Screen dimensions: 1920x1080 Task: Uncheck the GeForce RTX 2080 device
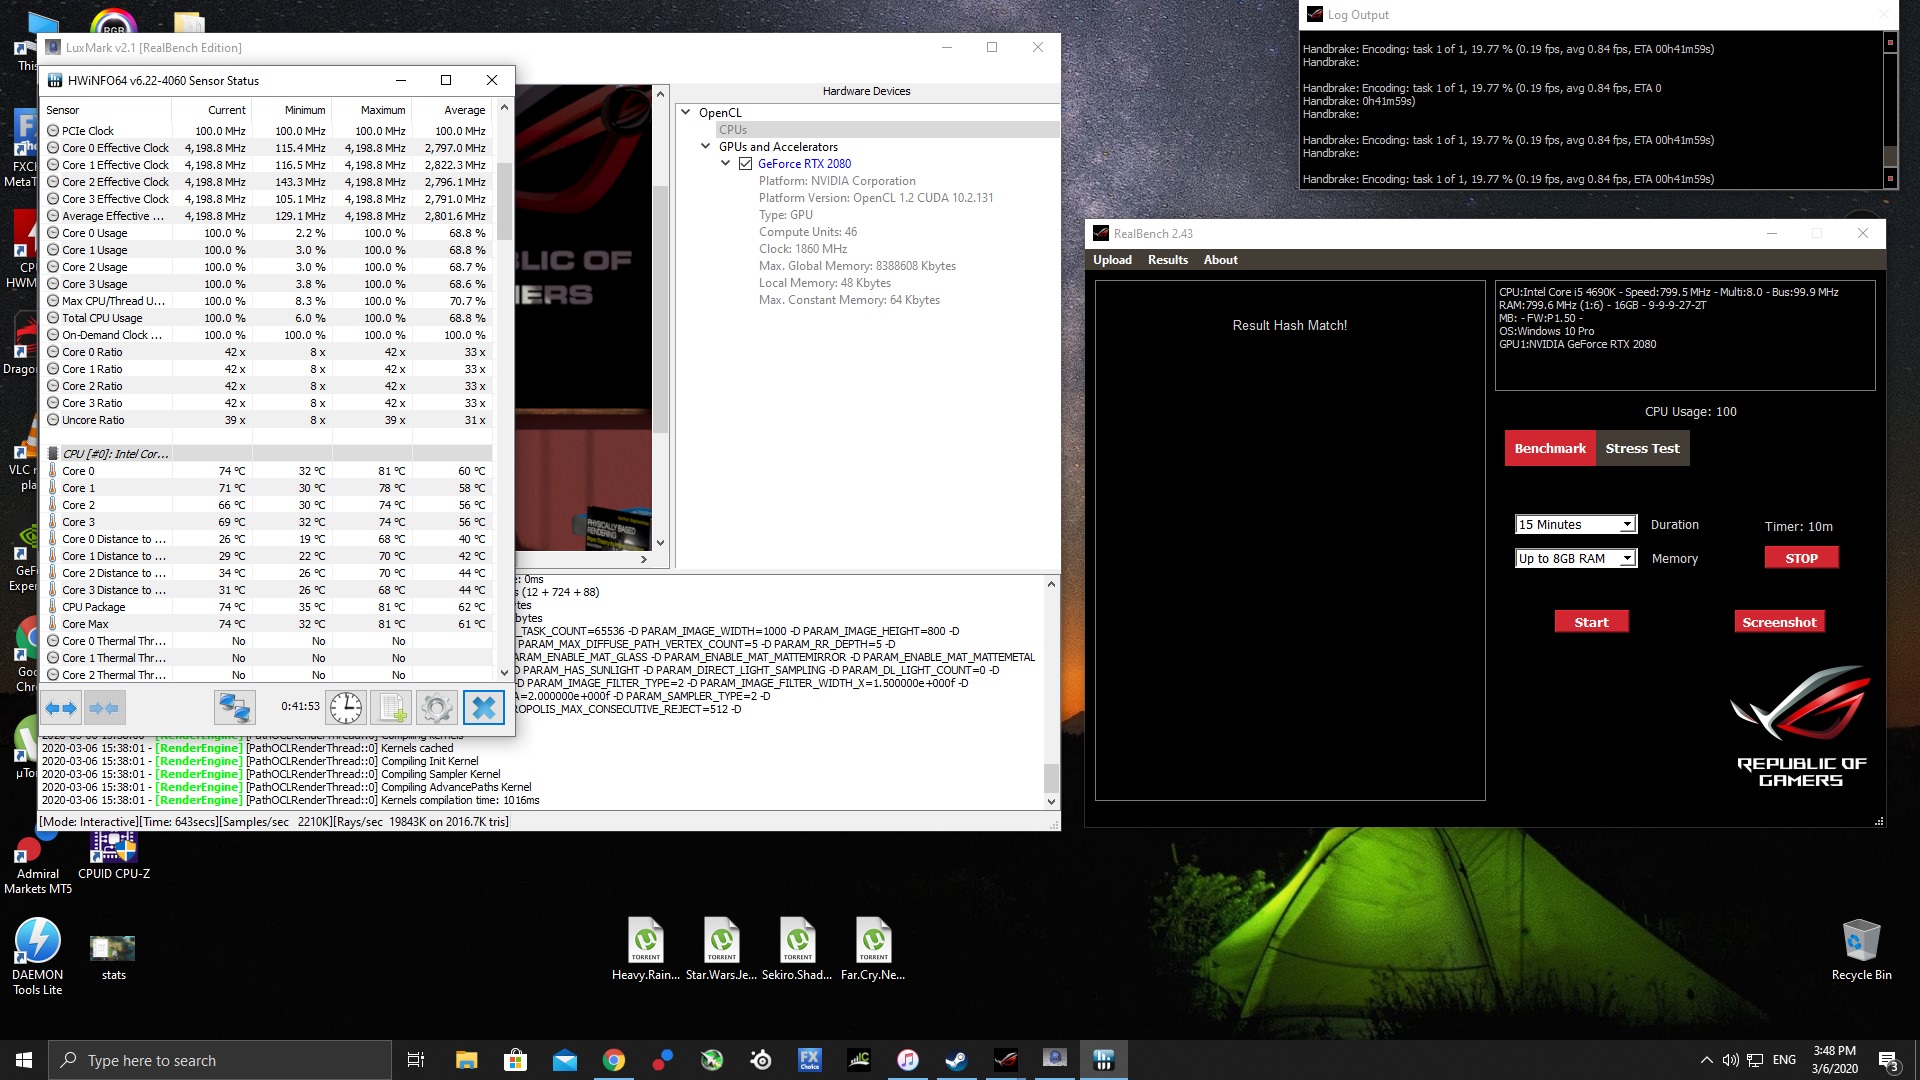tap(745, 164)
